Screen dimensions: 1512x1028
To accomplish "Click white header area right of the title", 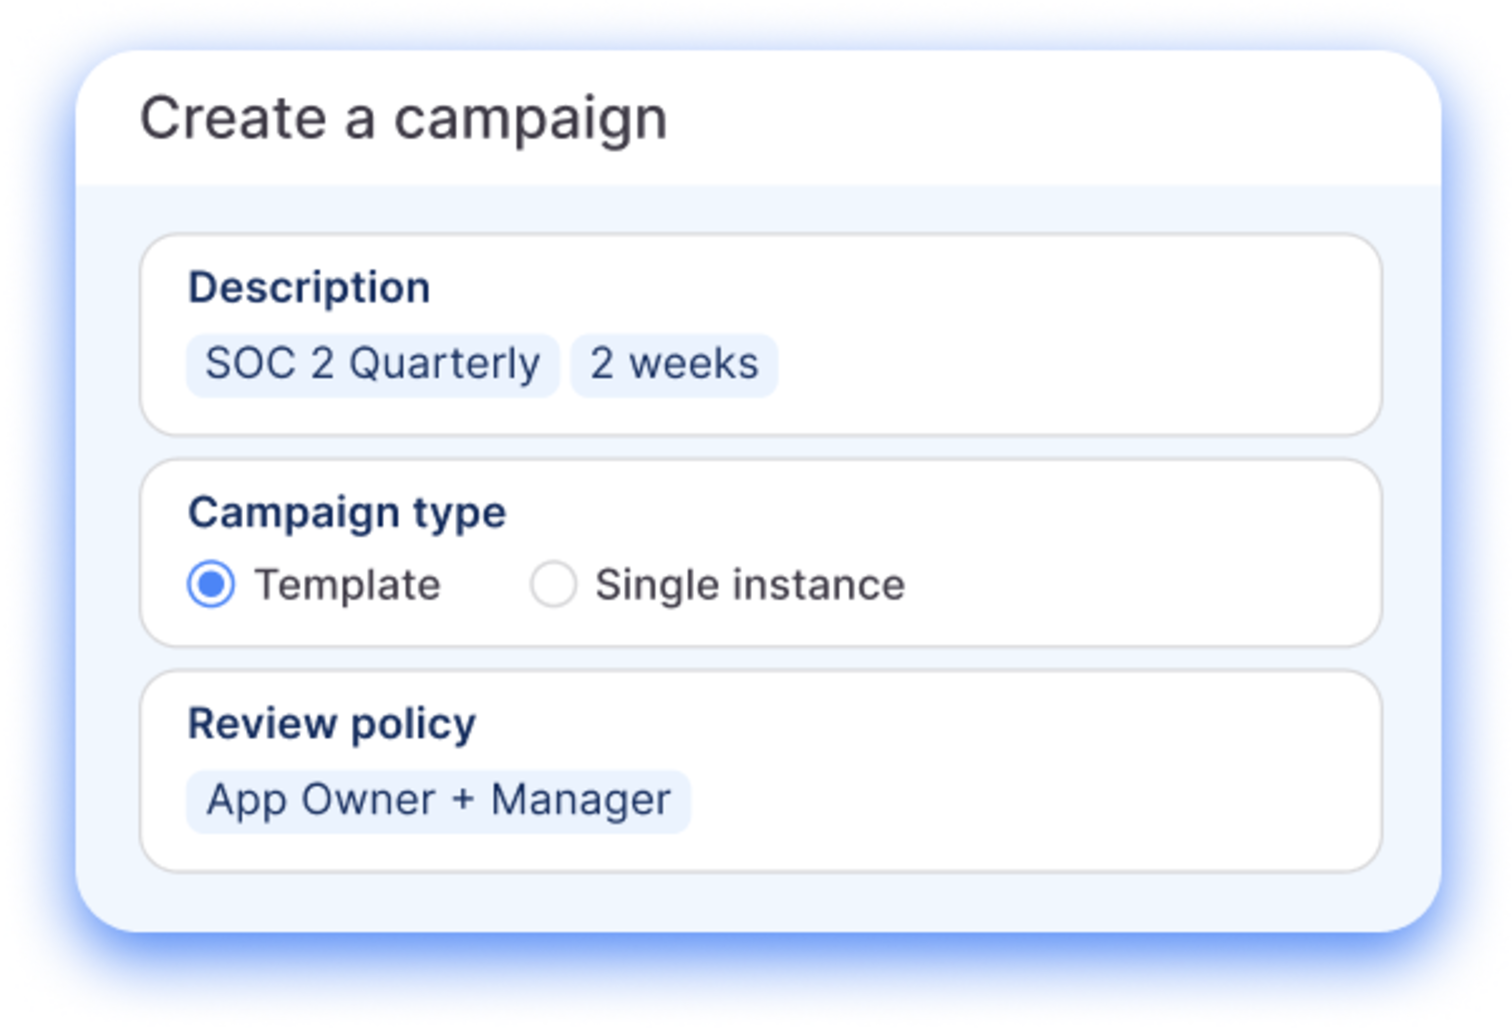I will [1050, 119].
